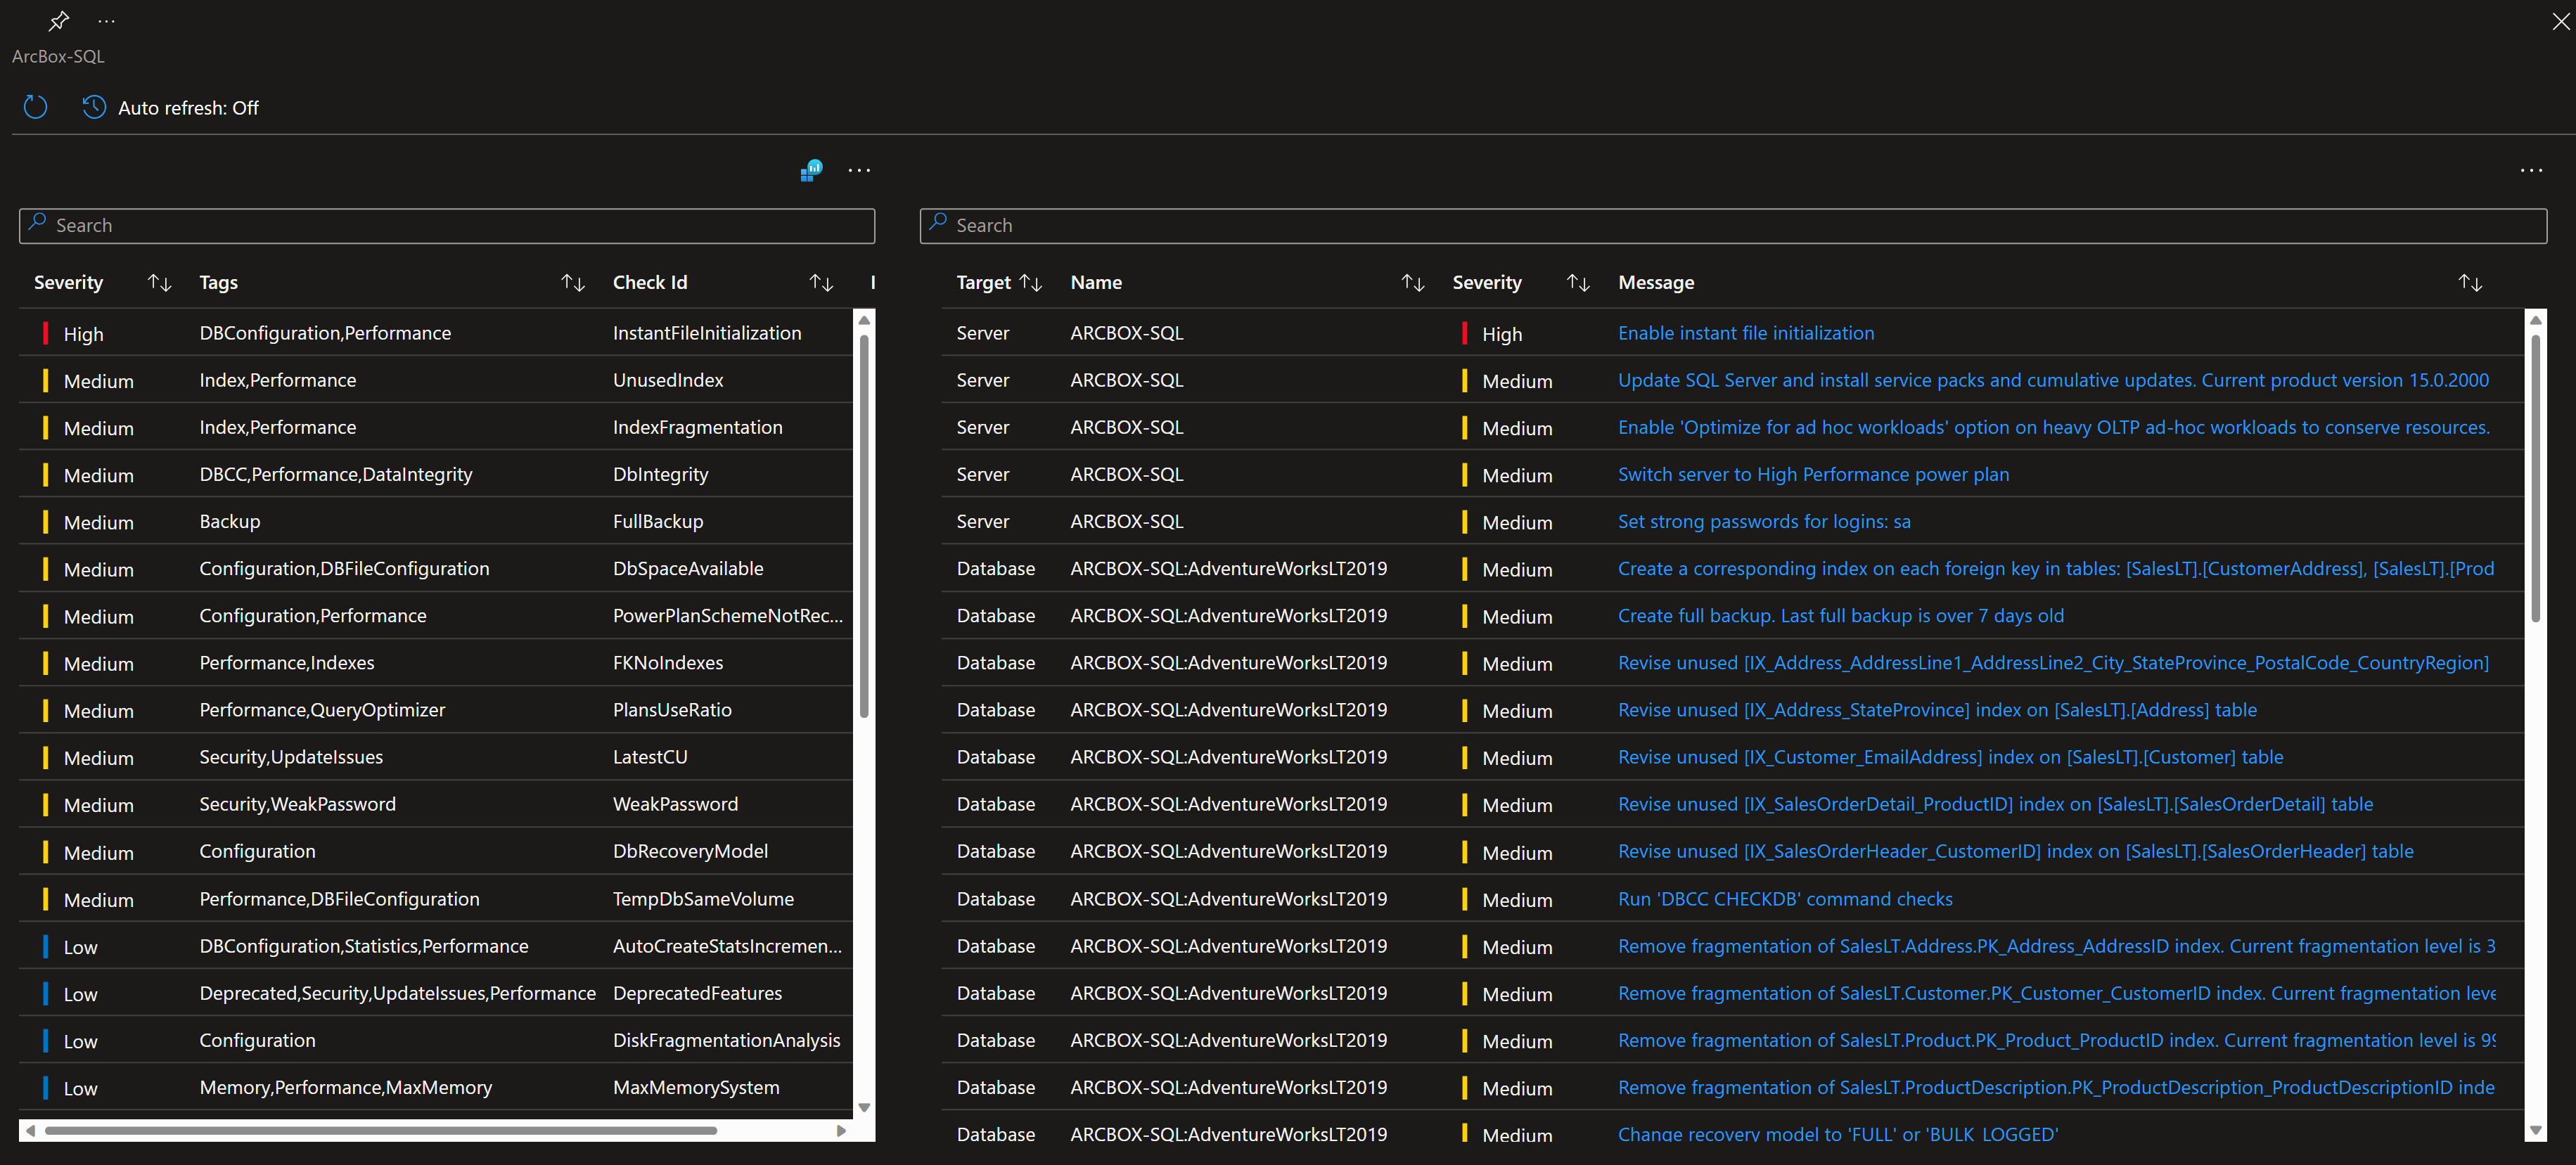
Task: Sort right table by Target column
Action: click(1031, 283)
